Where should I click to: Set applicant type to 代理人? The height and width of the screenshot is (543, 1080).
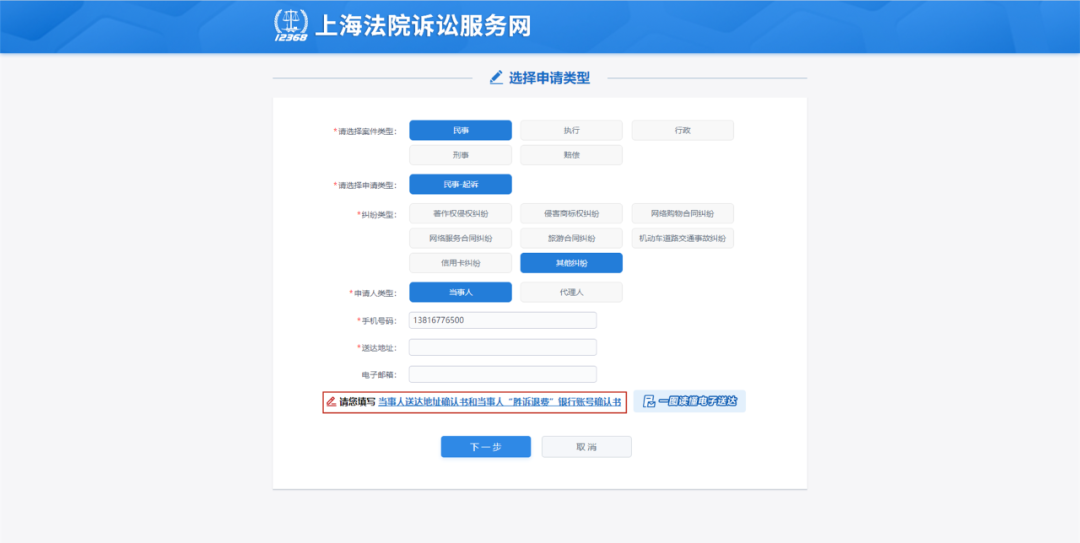[571, 292]
